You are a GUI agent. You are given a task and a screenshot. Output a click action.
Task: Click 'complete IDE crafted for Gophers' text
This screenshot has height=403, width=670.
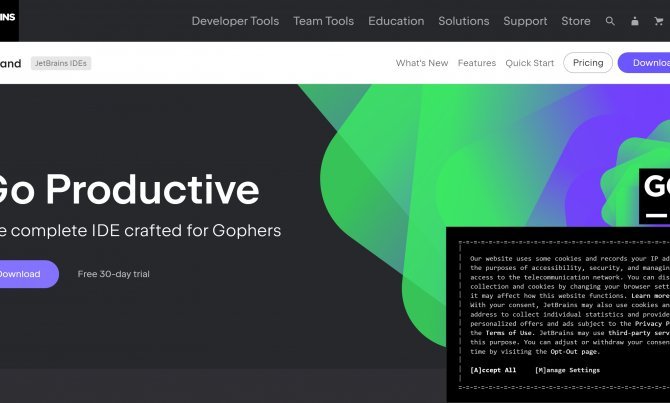click(x=146, y=230)
